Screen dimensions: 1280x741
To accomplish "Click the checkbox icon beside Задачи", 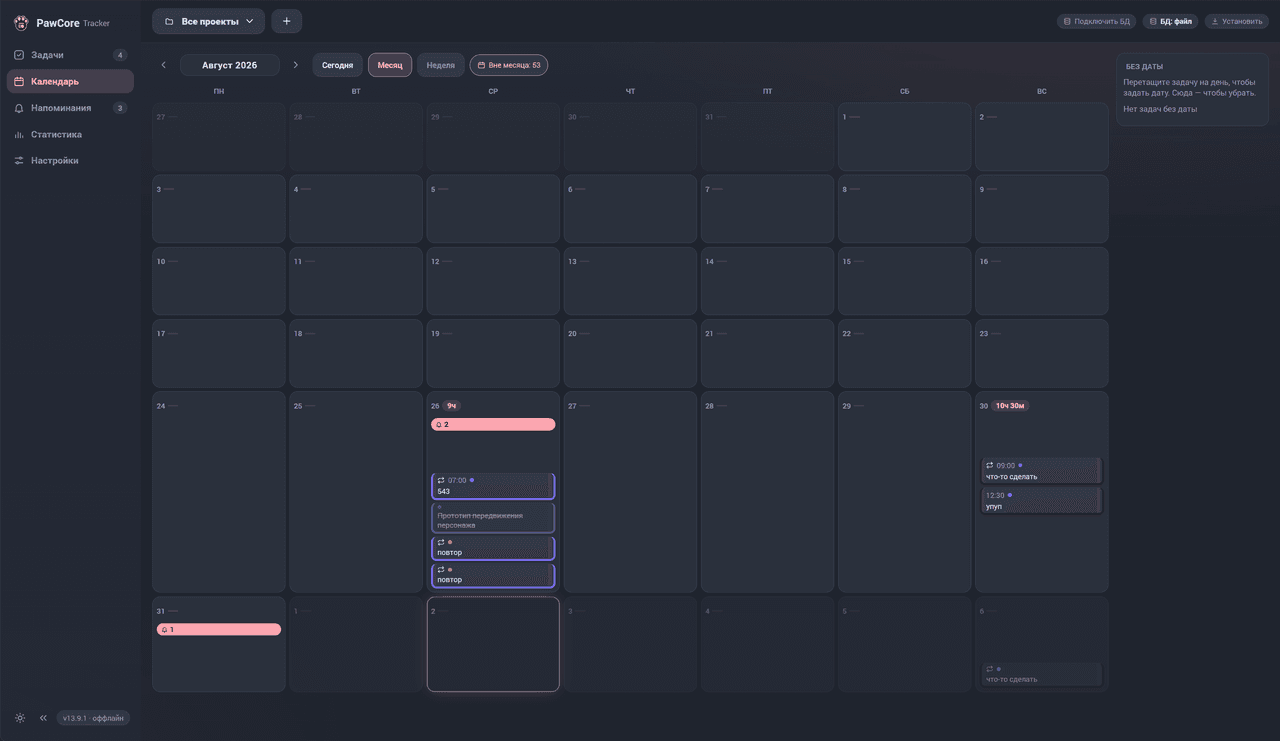I will (19, 55).
